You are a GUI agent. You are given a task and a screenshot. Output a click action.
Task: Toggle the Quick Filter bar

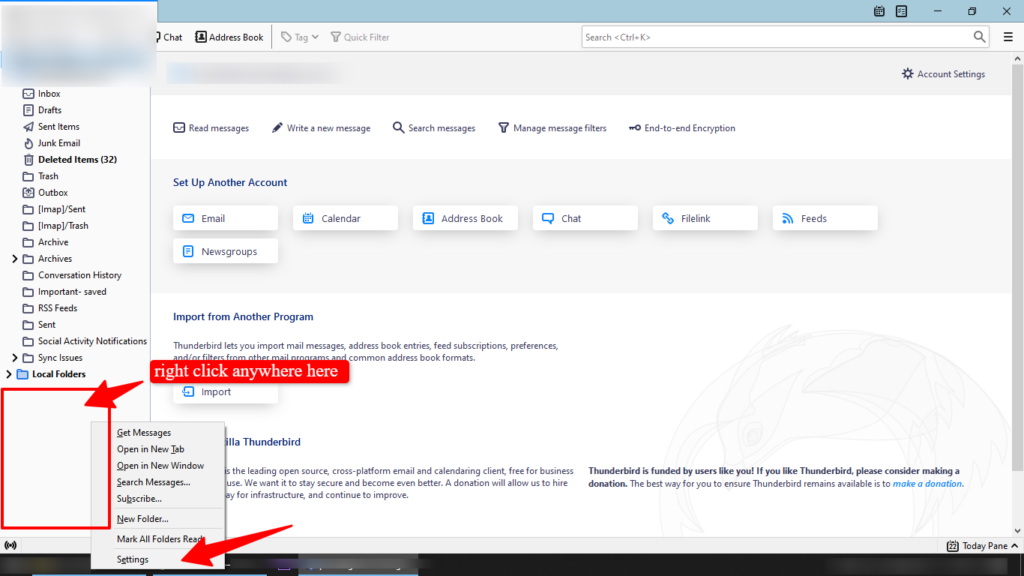click(359, 37)
